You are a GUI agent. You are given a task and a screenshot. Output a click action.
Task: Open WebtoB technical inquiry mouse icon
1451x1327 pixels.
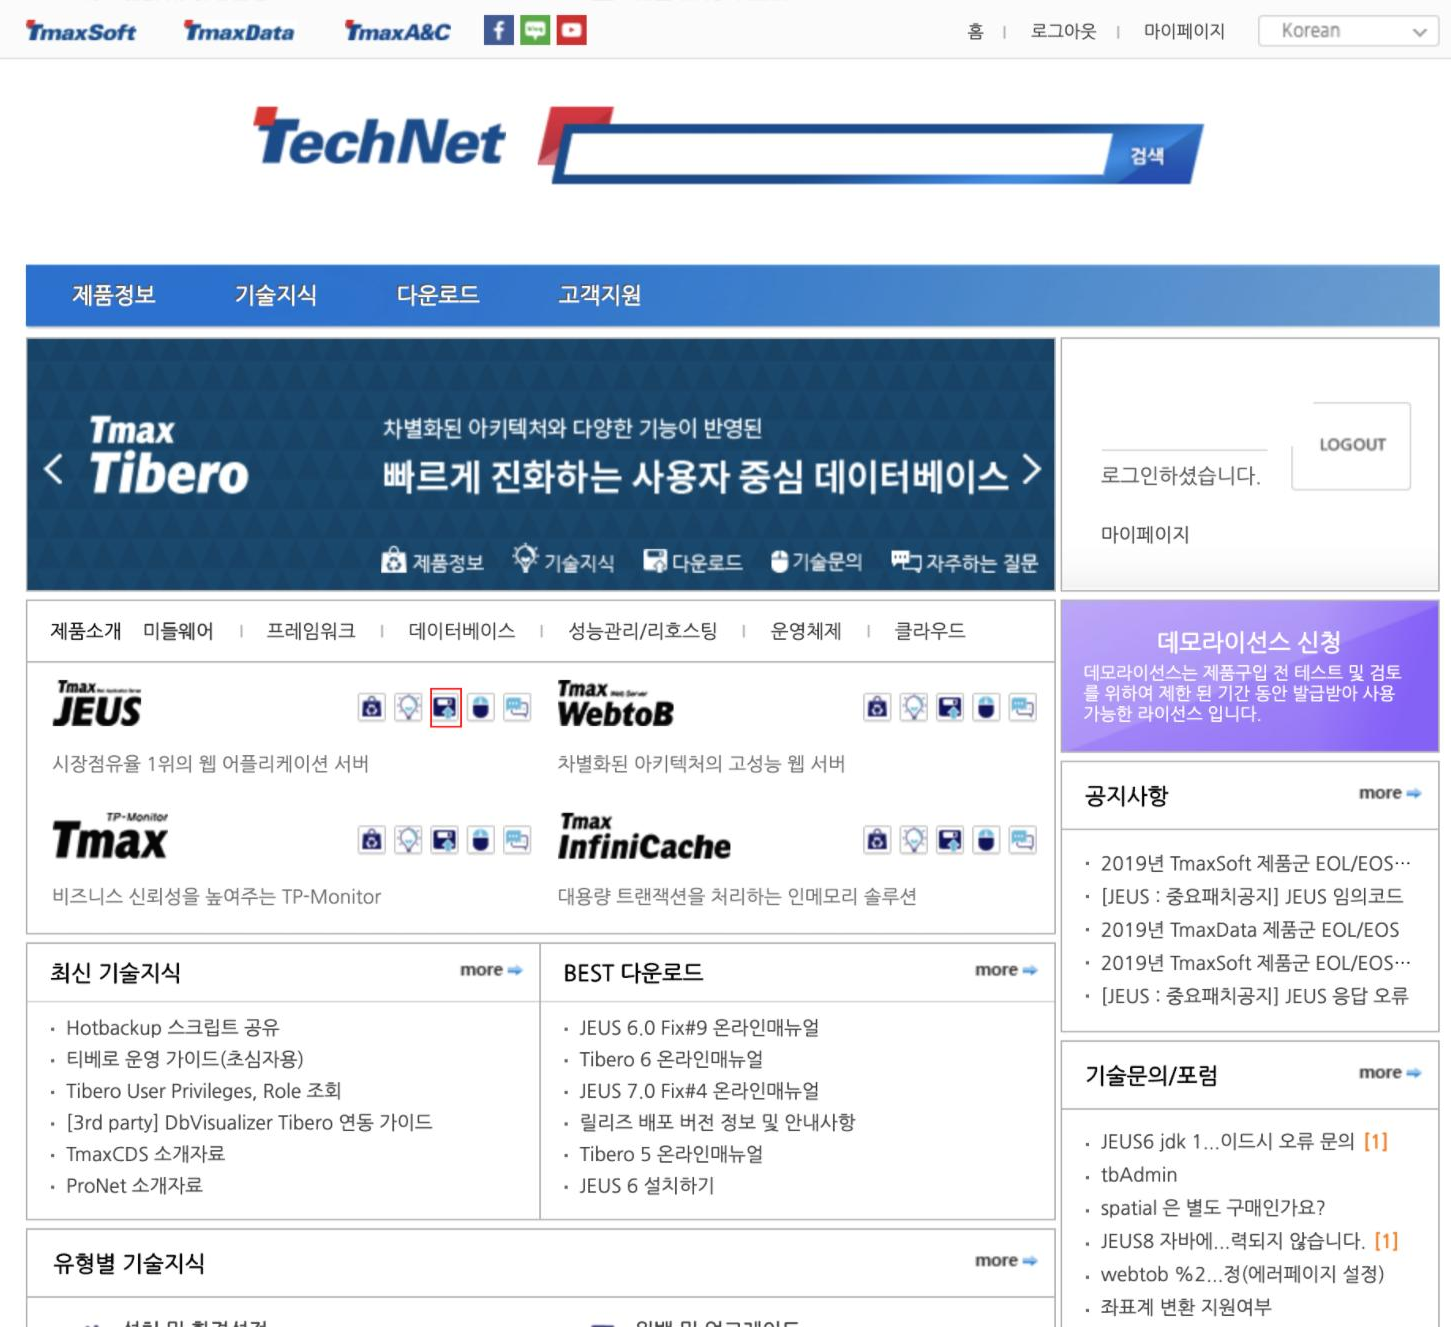tap(986, 707)
